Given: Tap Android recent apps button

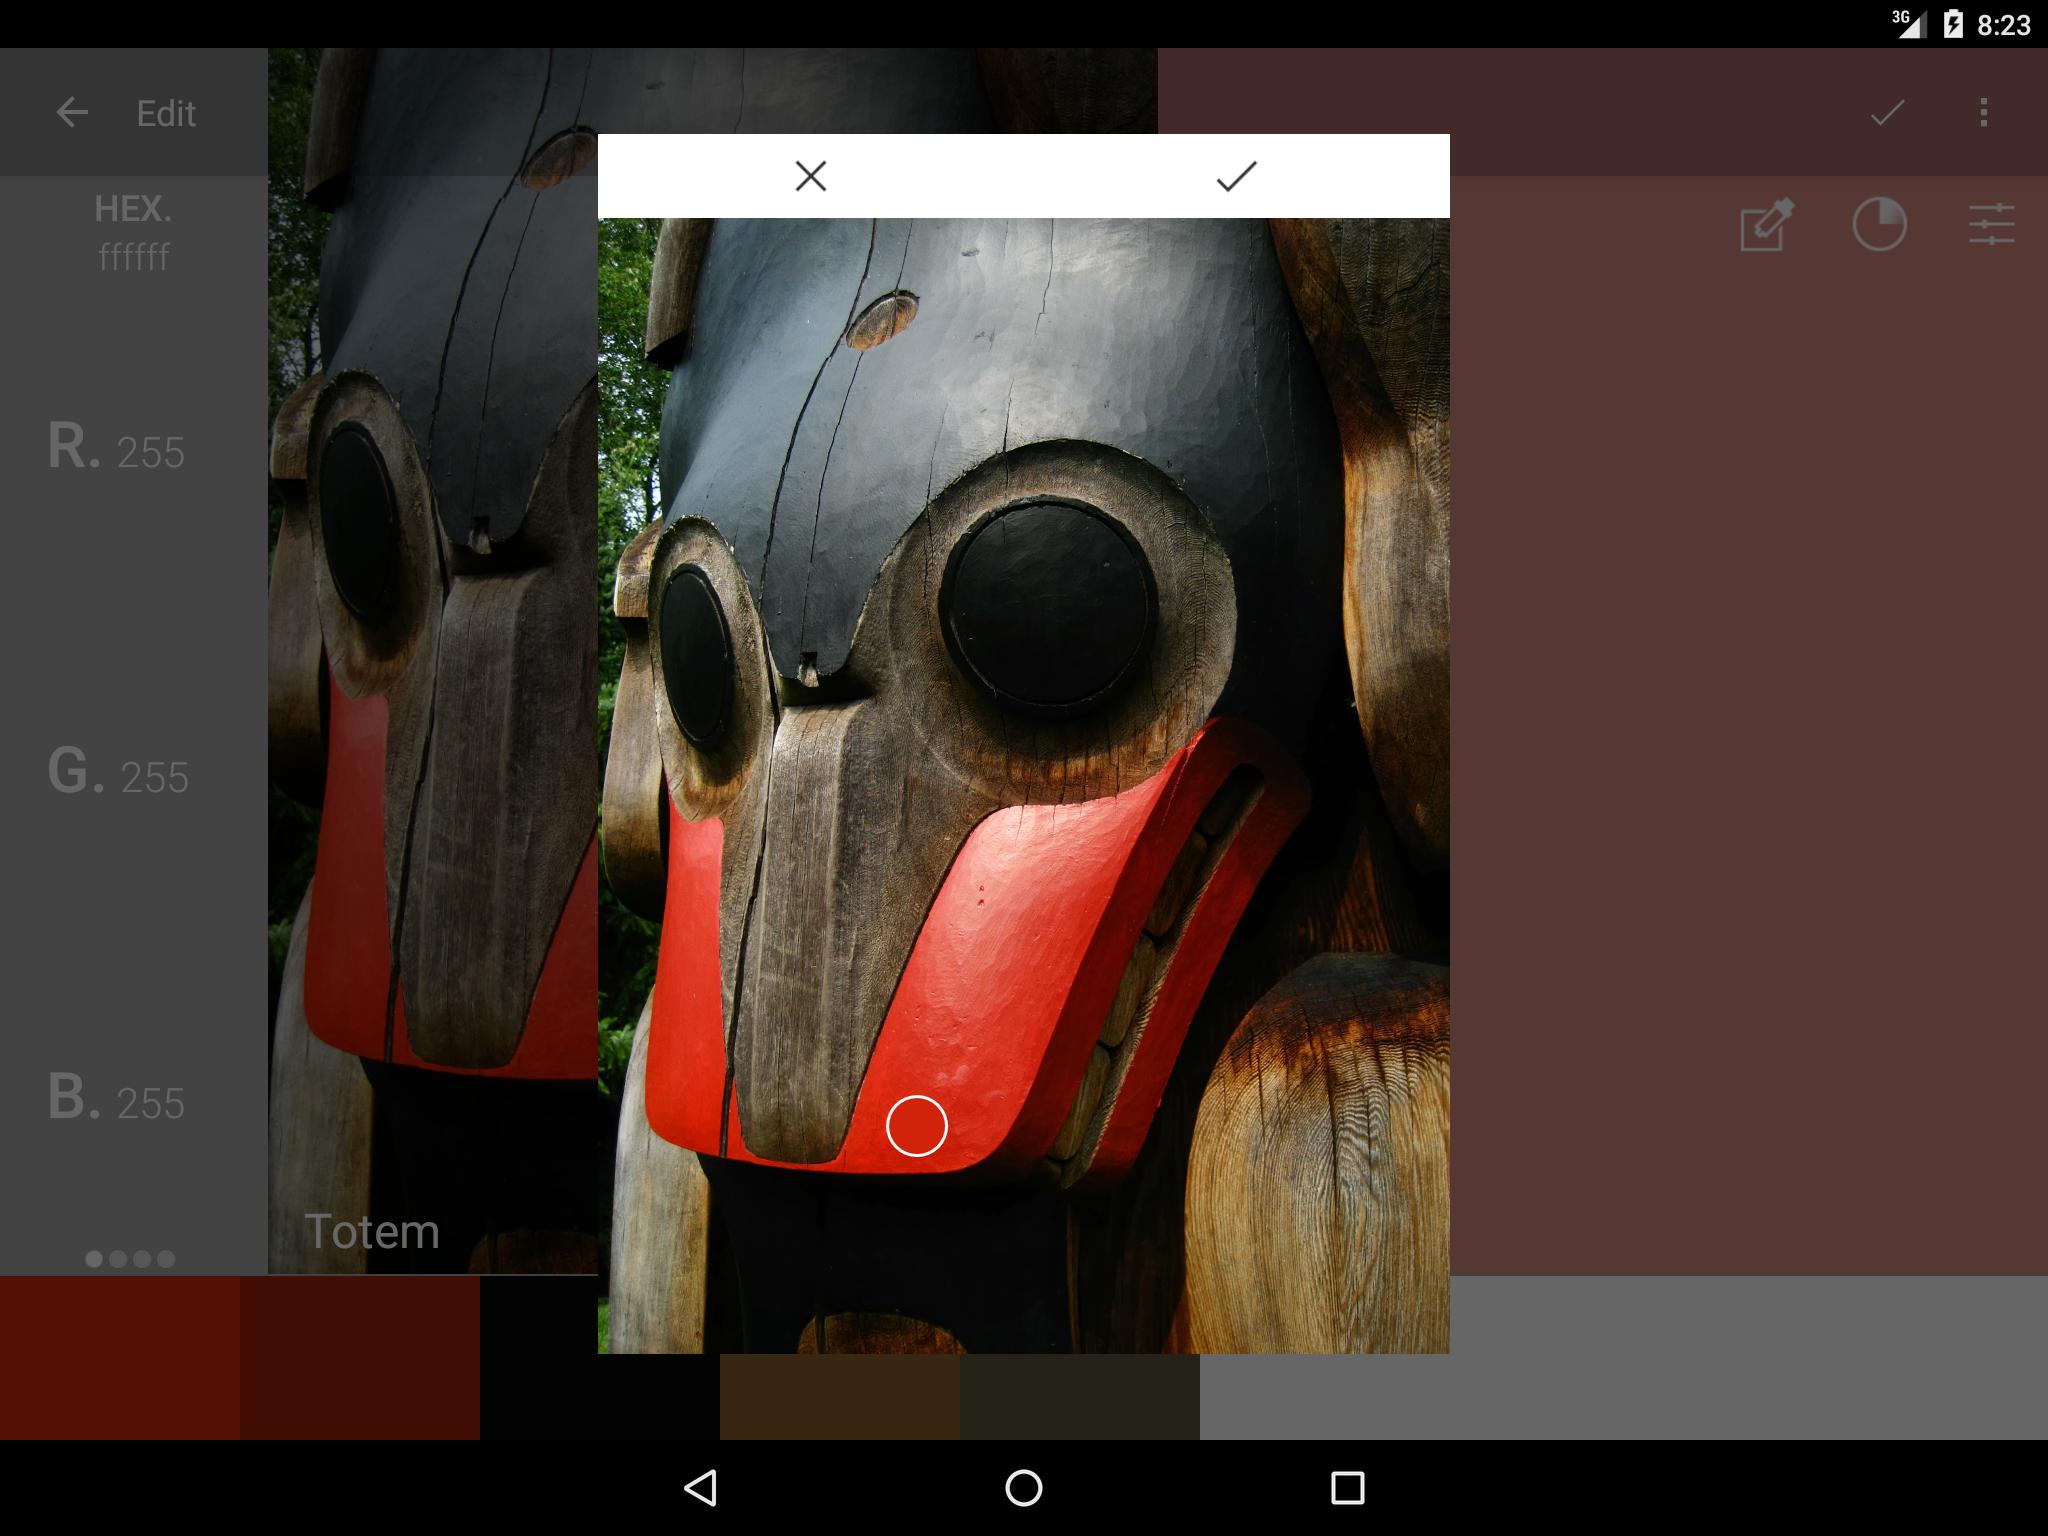Looking at the screenshot, I should coord(1347,1488).
